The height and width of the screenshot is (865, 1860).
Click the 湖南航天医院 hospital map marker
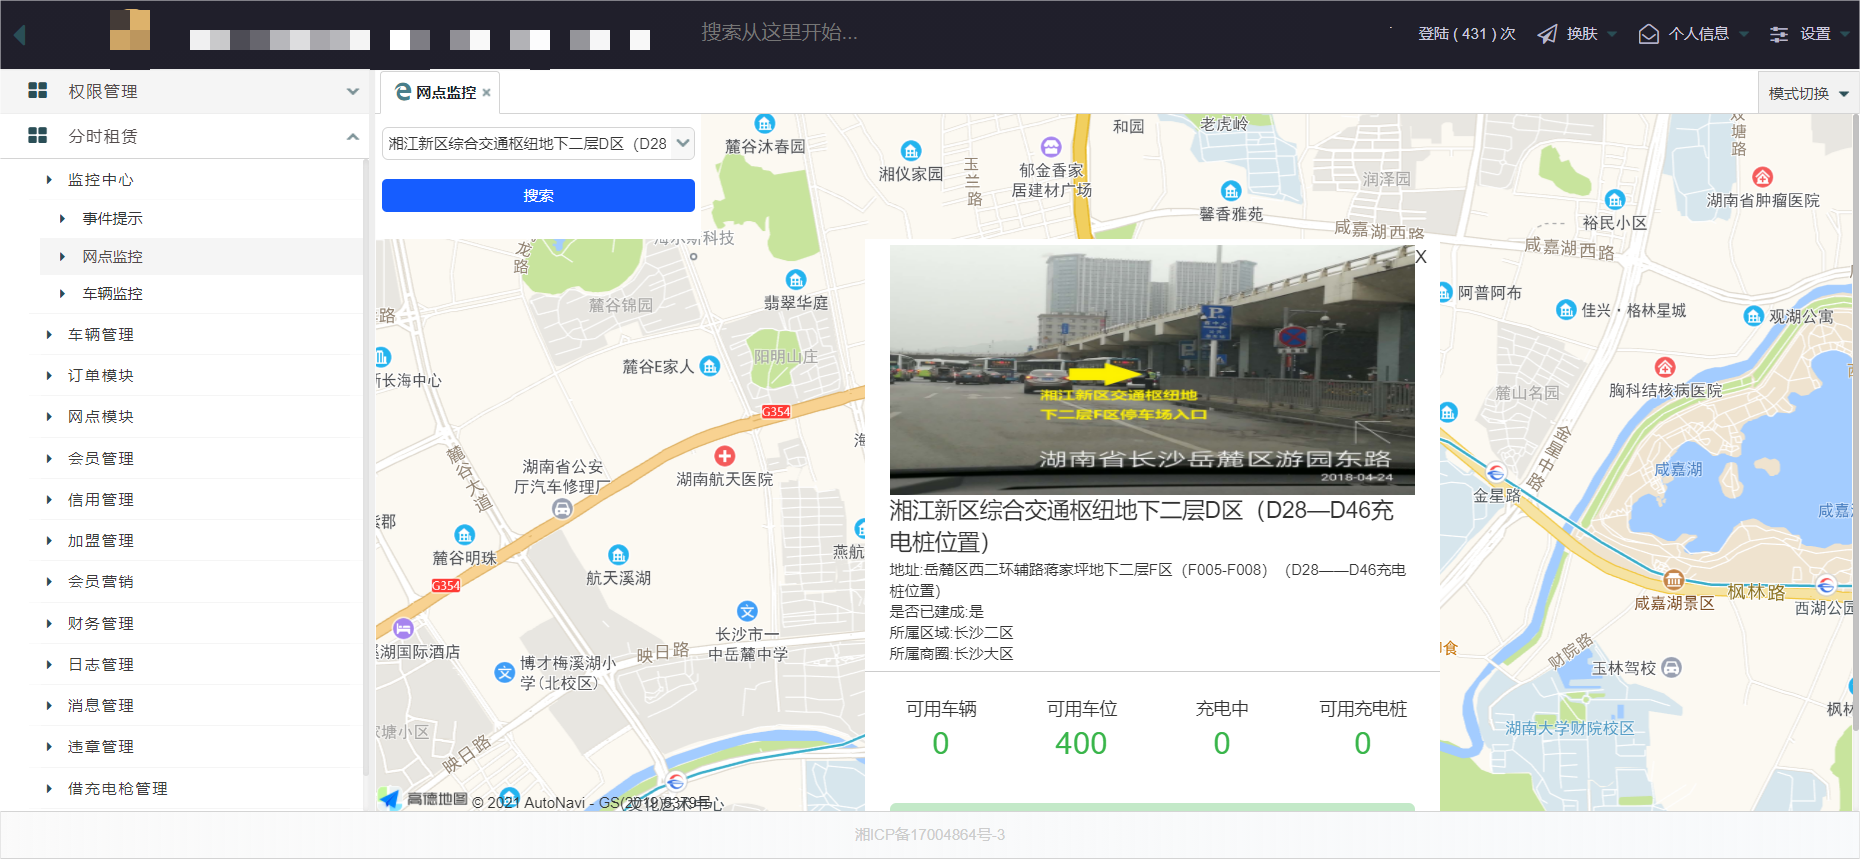click(725, 456)
